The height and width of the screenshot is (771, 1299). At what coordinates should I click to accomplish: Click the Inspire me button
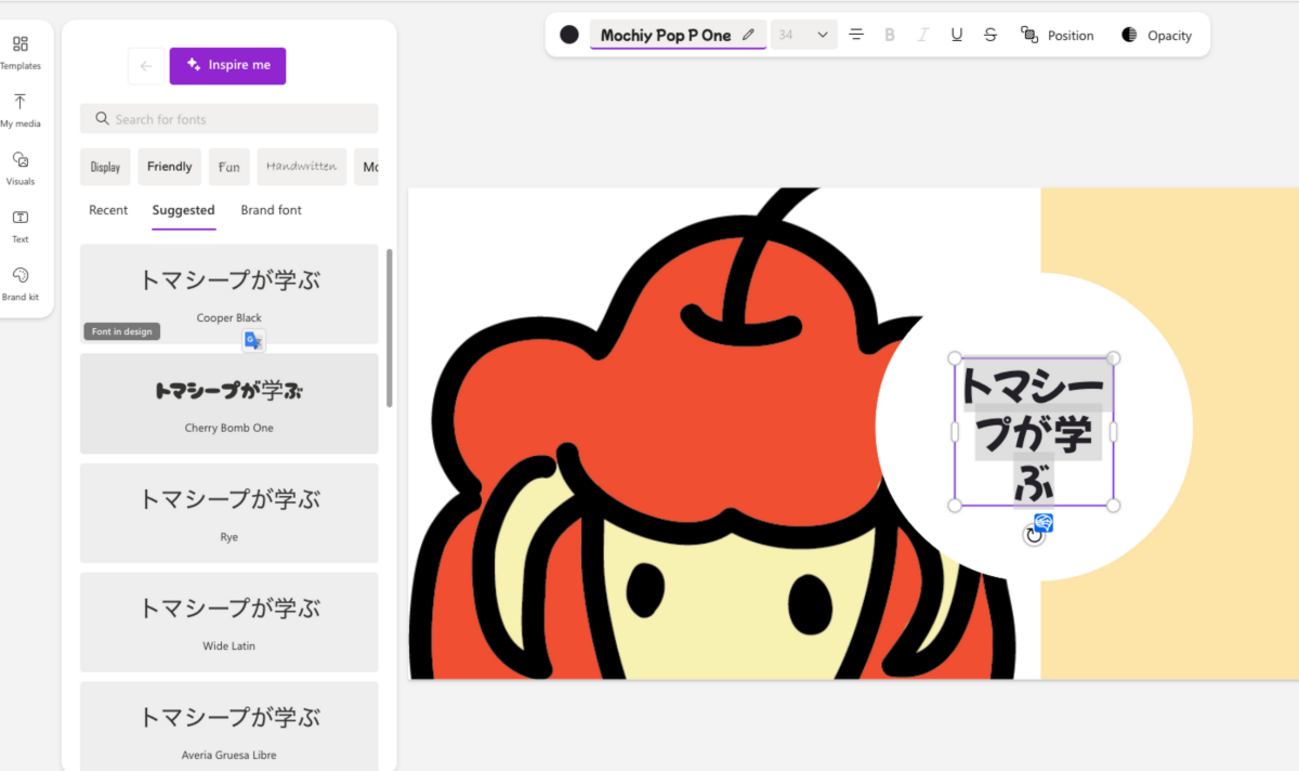(228, 66)
